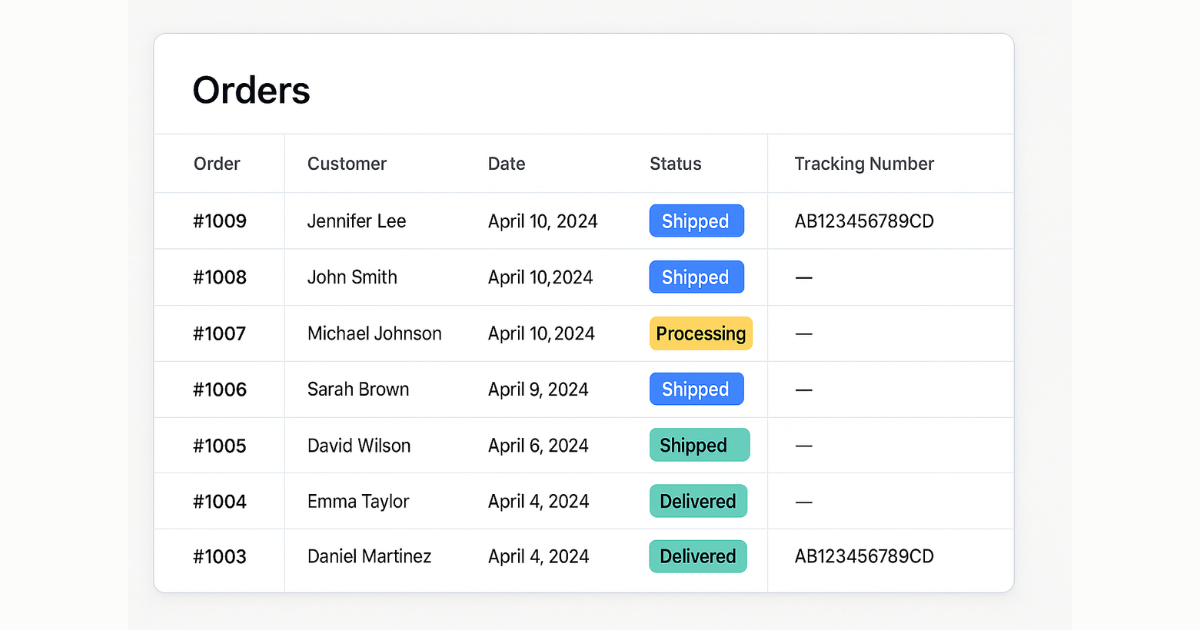The image size is (1200, 630).
Task: Click the tracking number in order #1003 row
Action: [x=864, y=556]
